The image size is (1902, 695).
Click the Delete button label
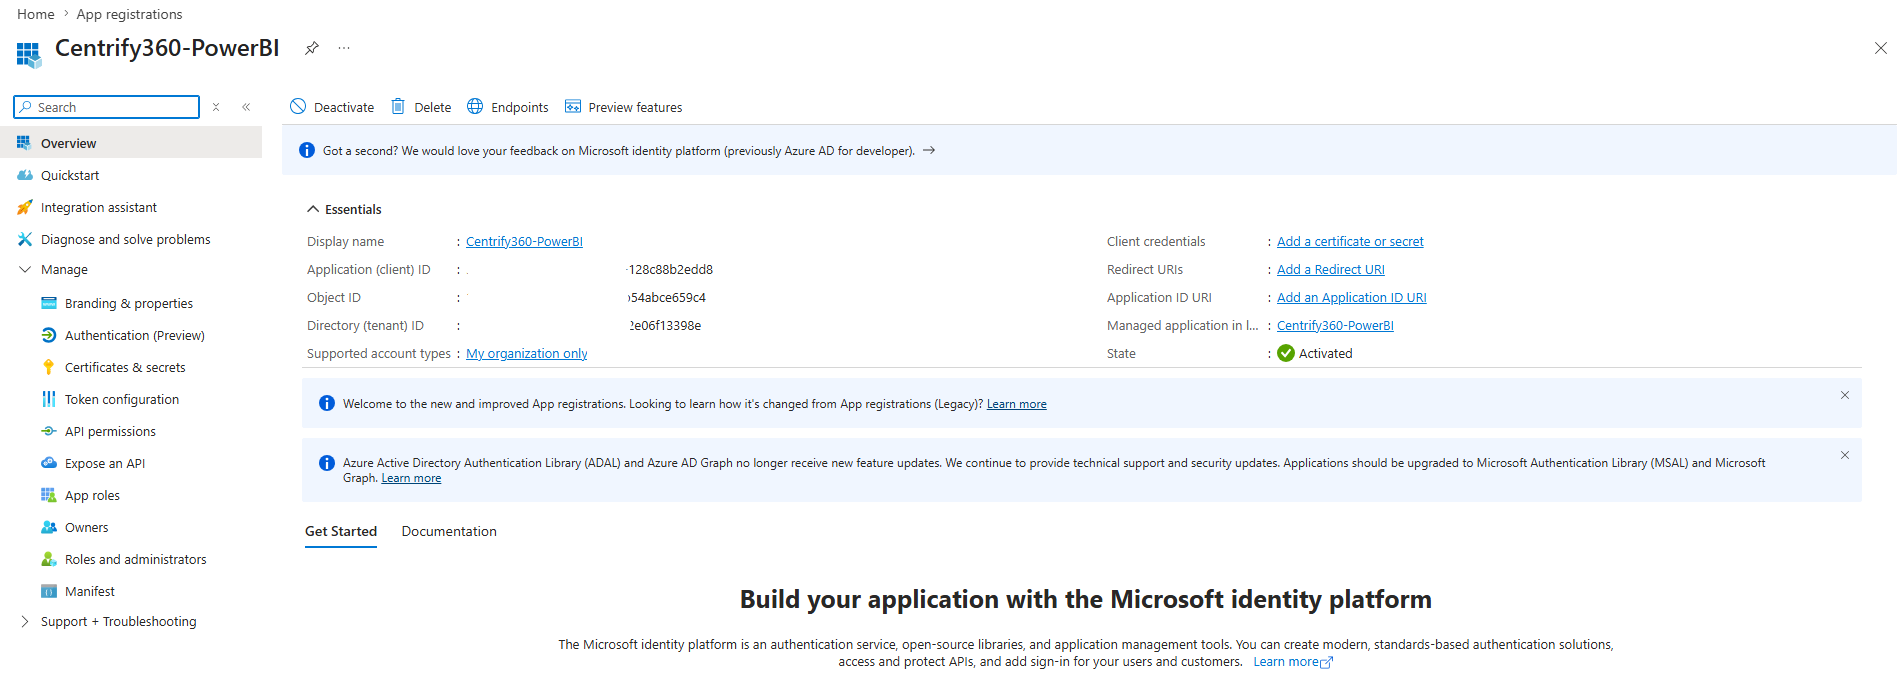tap(433, 107)
